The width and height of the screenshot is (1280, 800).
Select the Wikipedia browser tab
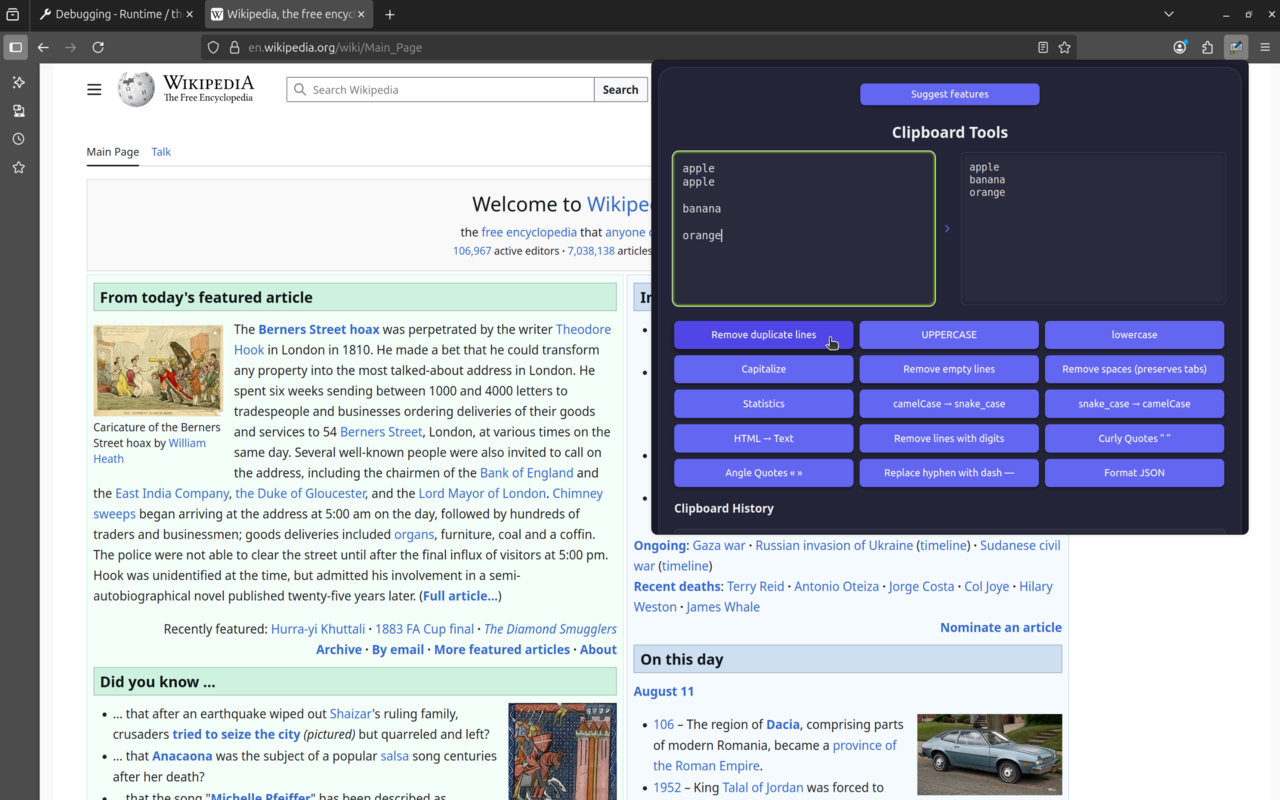click(288, 15)
